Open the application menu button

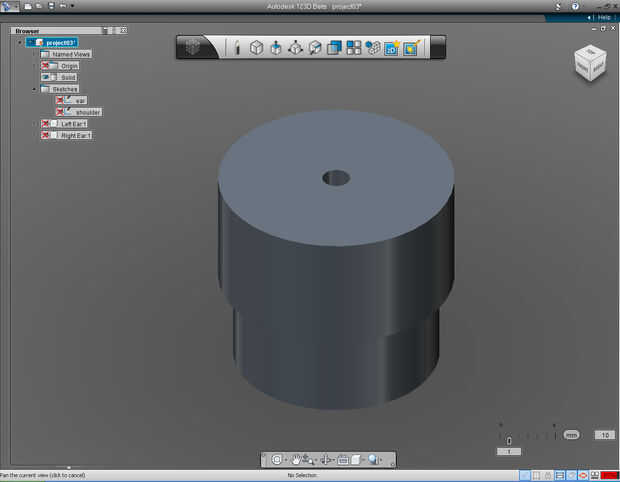9,6
